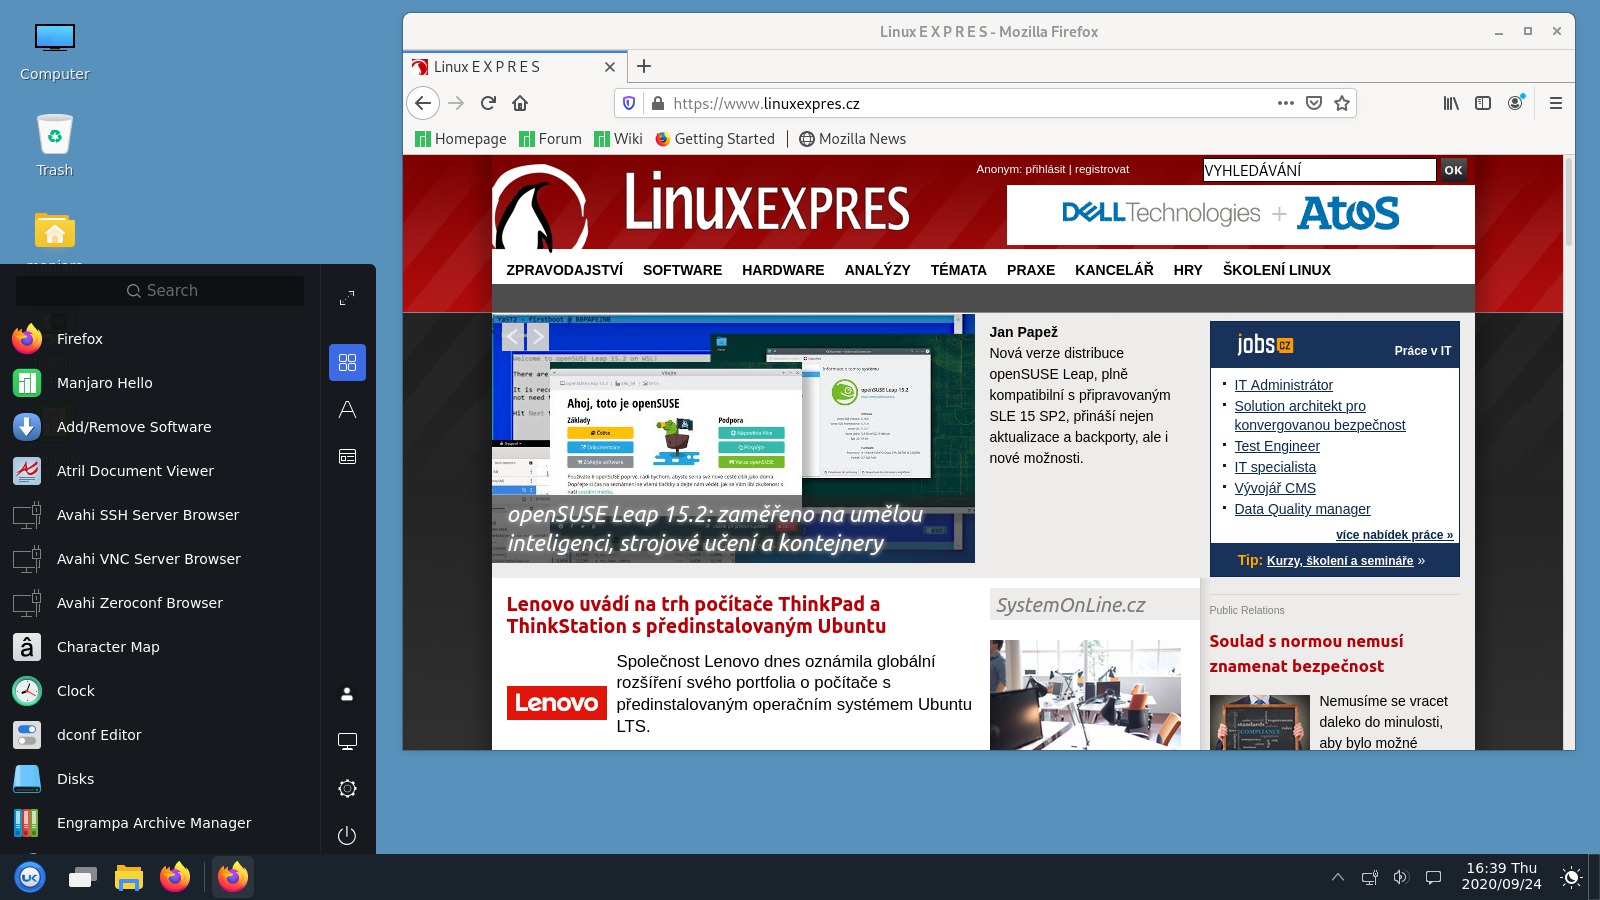The height and width of the screenshot is (900, 1600).
Task: Show previous slide in the article carousel
Action: (x=513, y=336)
